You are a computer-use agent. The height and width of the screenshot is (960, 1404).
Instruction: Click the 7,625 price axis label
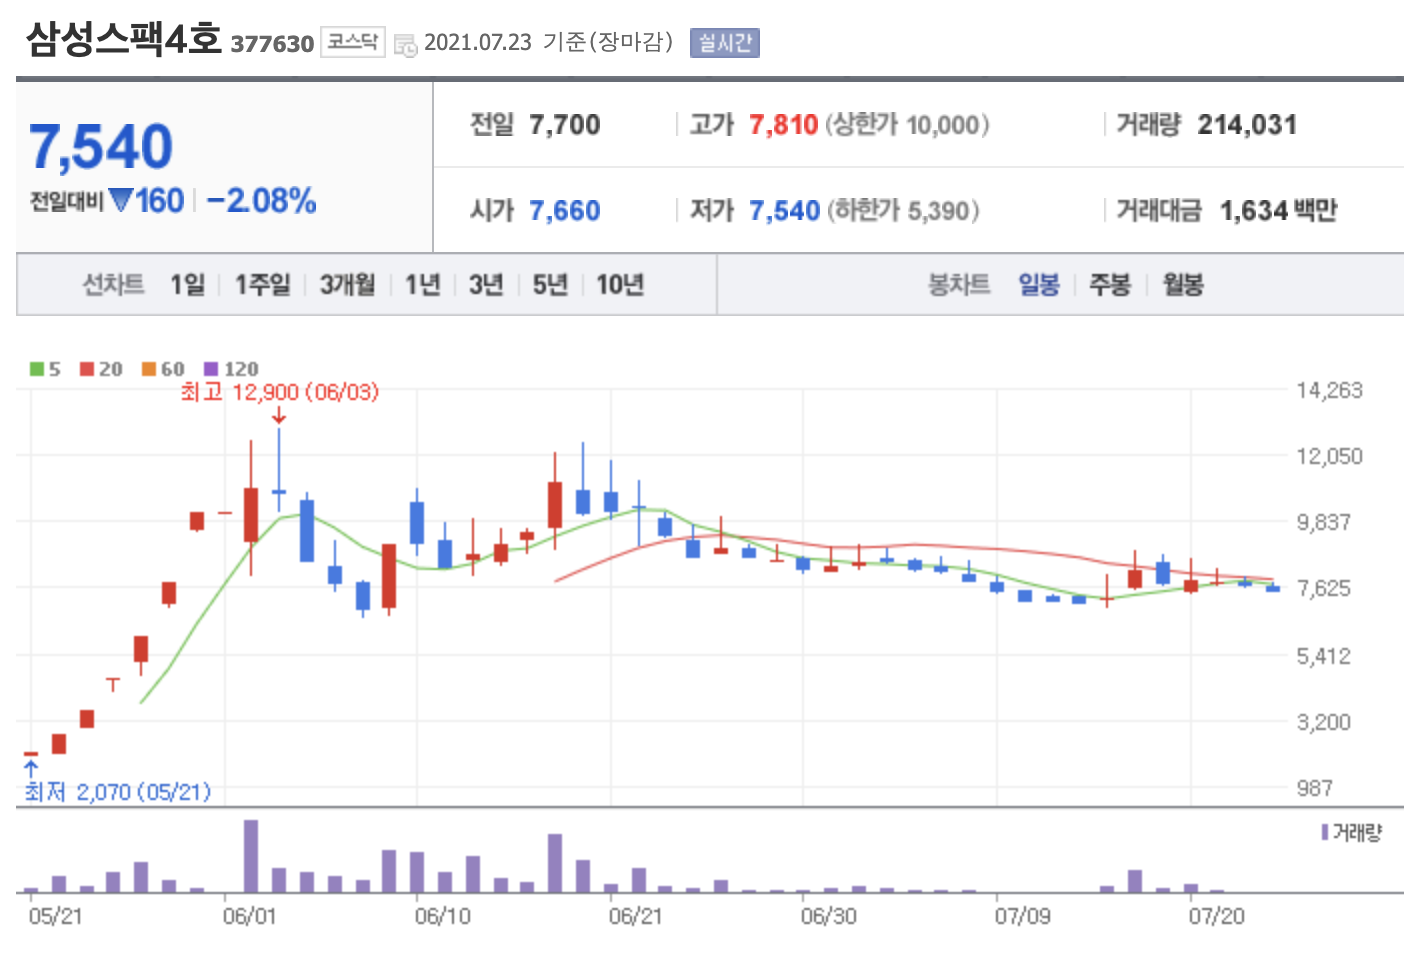[1324, 588]
